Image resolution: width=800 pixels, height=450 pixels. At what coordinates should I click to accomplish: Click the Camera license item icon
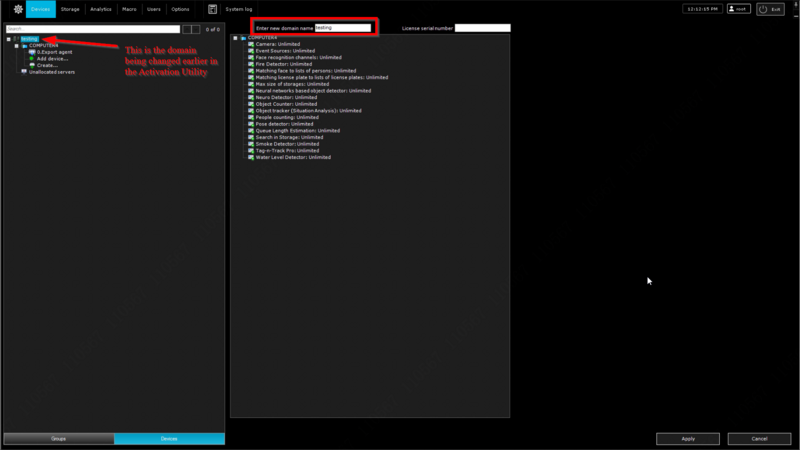[251, 45]
